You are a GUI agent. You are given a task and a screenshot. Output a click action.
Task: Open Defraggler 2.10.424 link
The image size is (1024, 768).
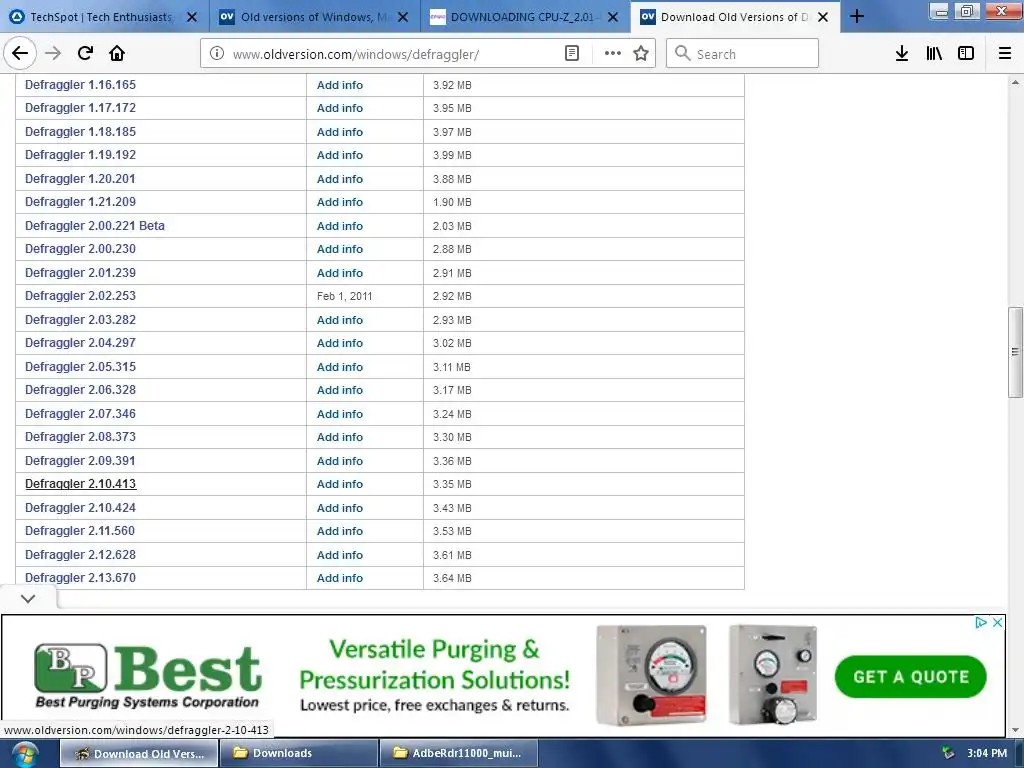[80, 508]
